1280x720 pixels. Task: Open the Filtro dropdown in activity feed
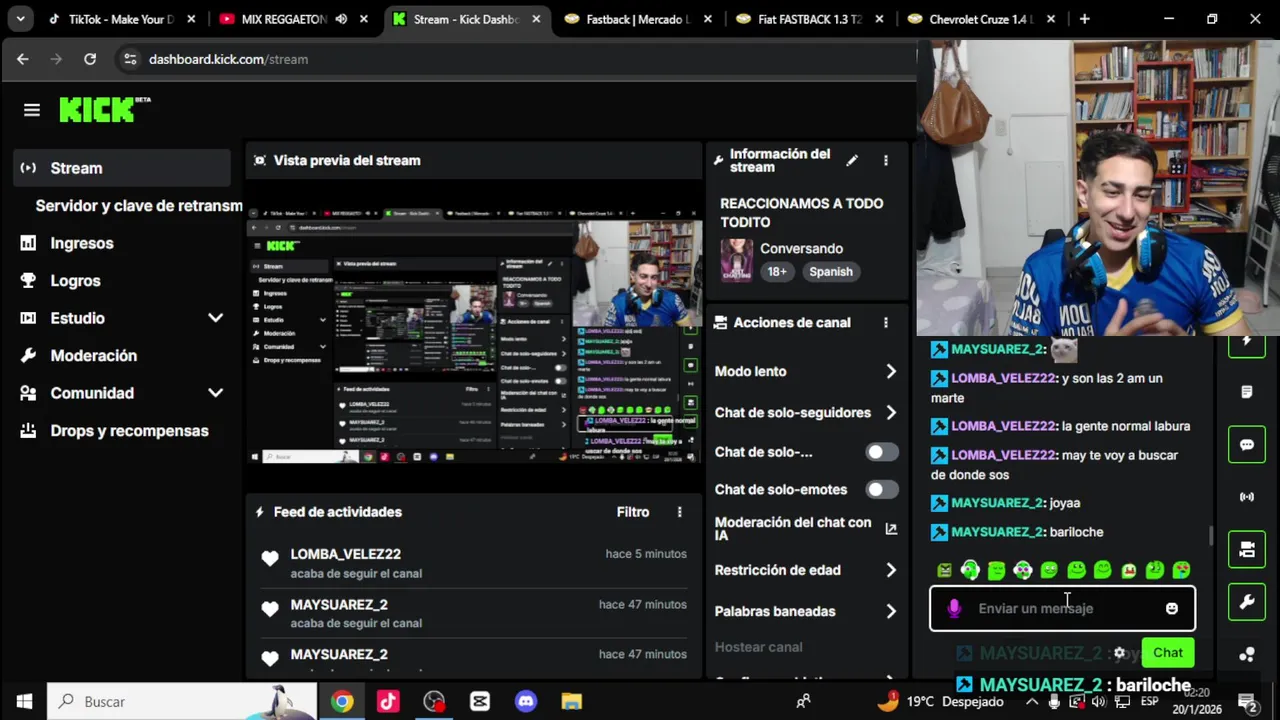633,512
